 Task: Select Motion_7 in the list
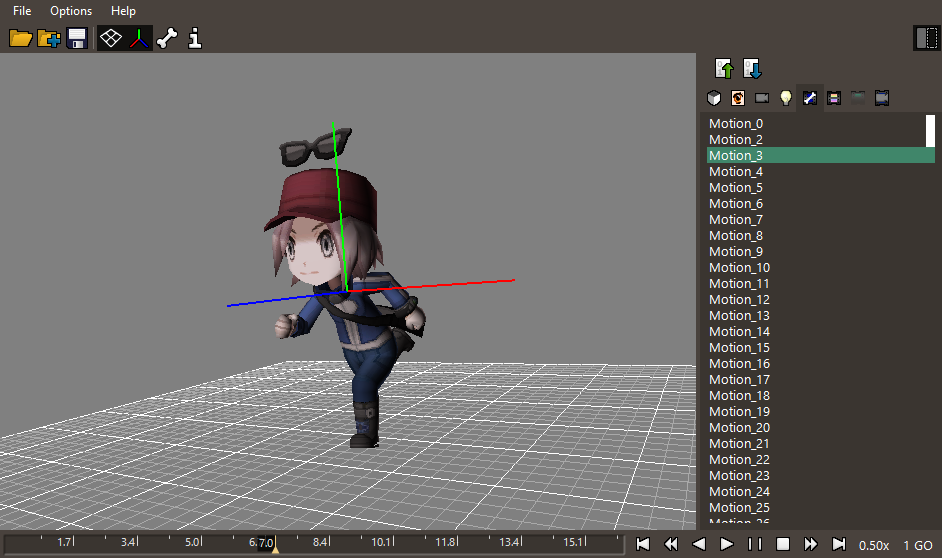click(x=821, y=220)
